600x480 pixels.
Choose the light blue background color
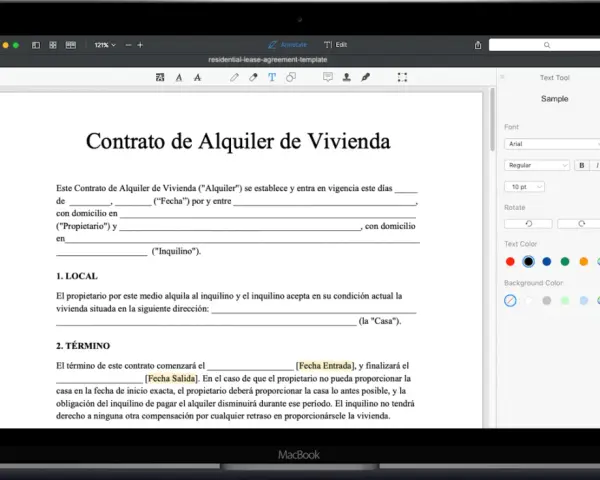[584, 300]
